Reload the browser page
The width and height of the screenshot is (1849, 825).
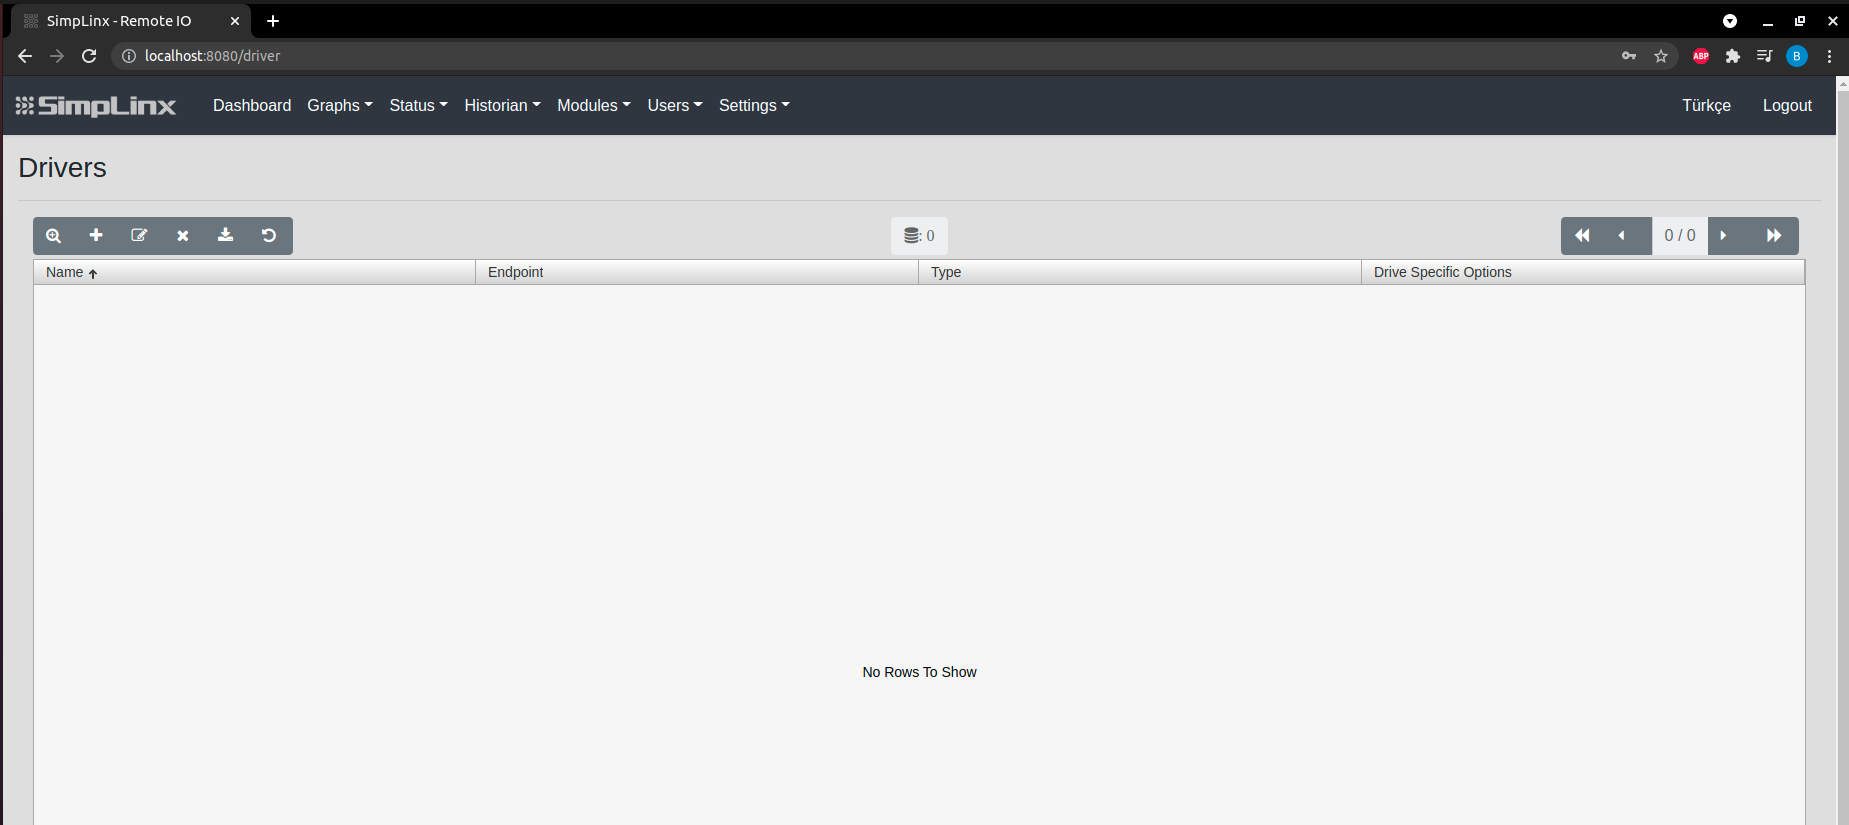[x=89, y=56]
